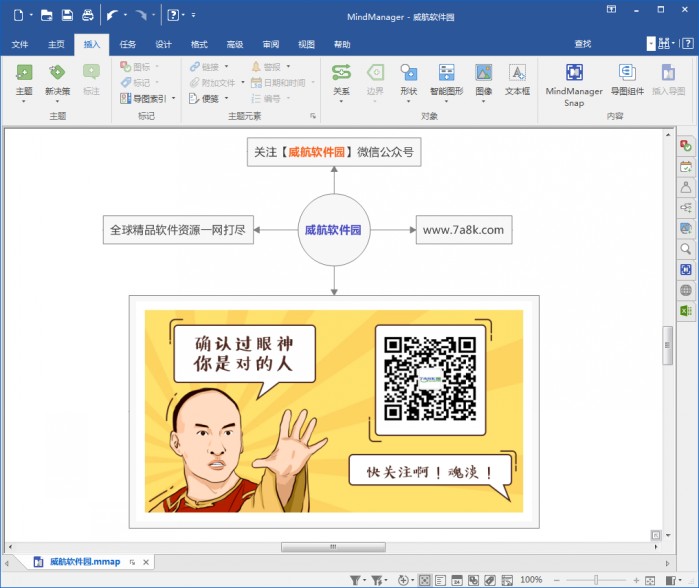Open the 文件 (File) menu

[20, 44]
